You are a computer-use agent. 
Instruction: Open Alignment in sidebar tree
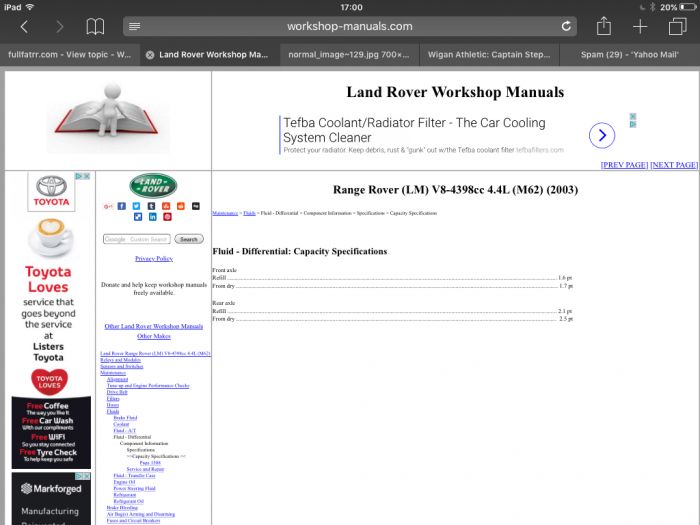(117, 379)
